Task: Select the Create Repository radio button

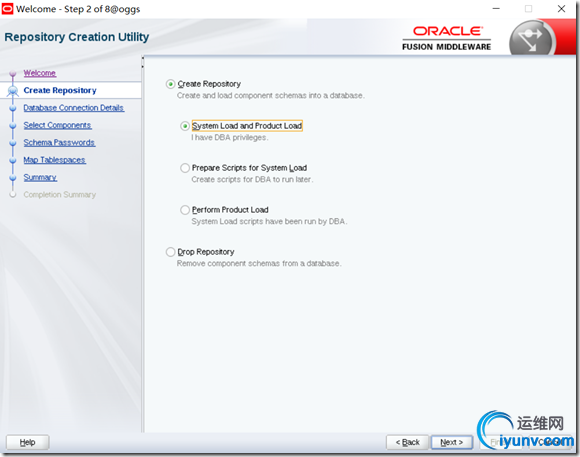Action: (170, 84)
